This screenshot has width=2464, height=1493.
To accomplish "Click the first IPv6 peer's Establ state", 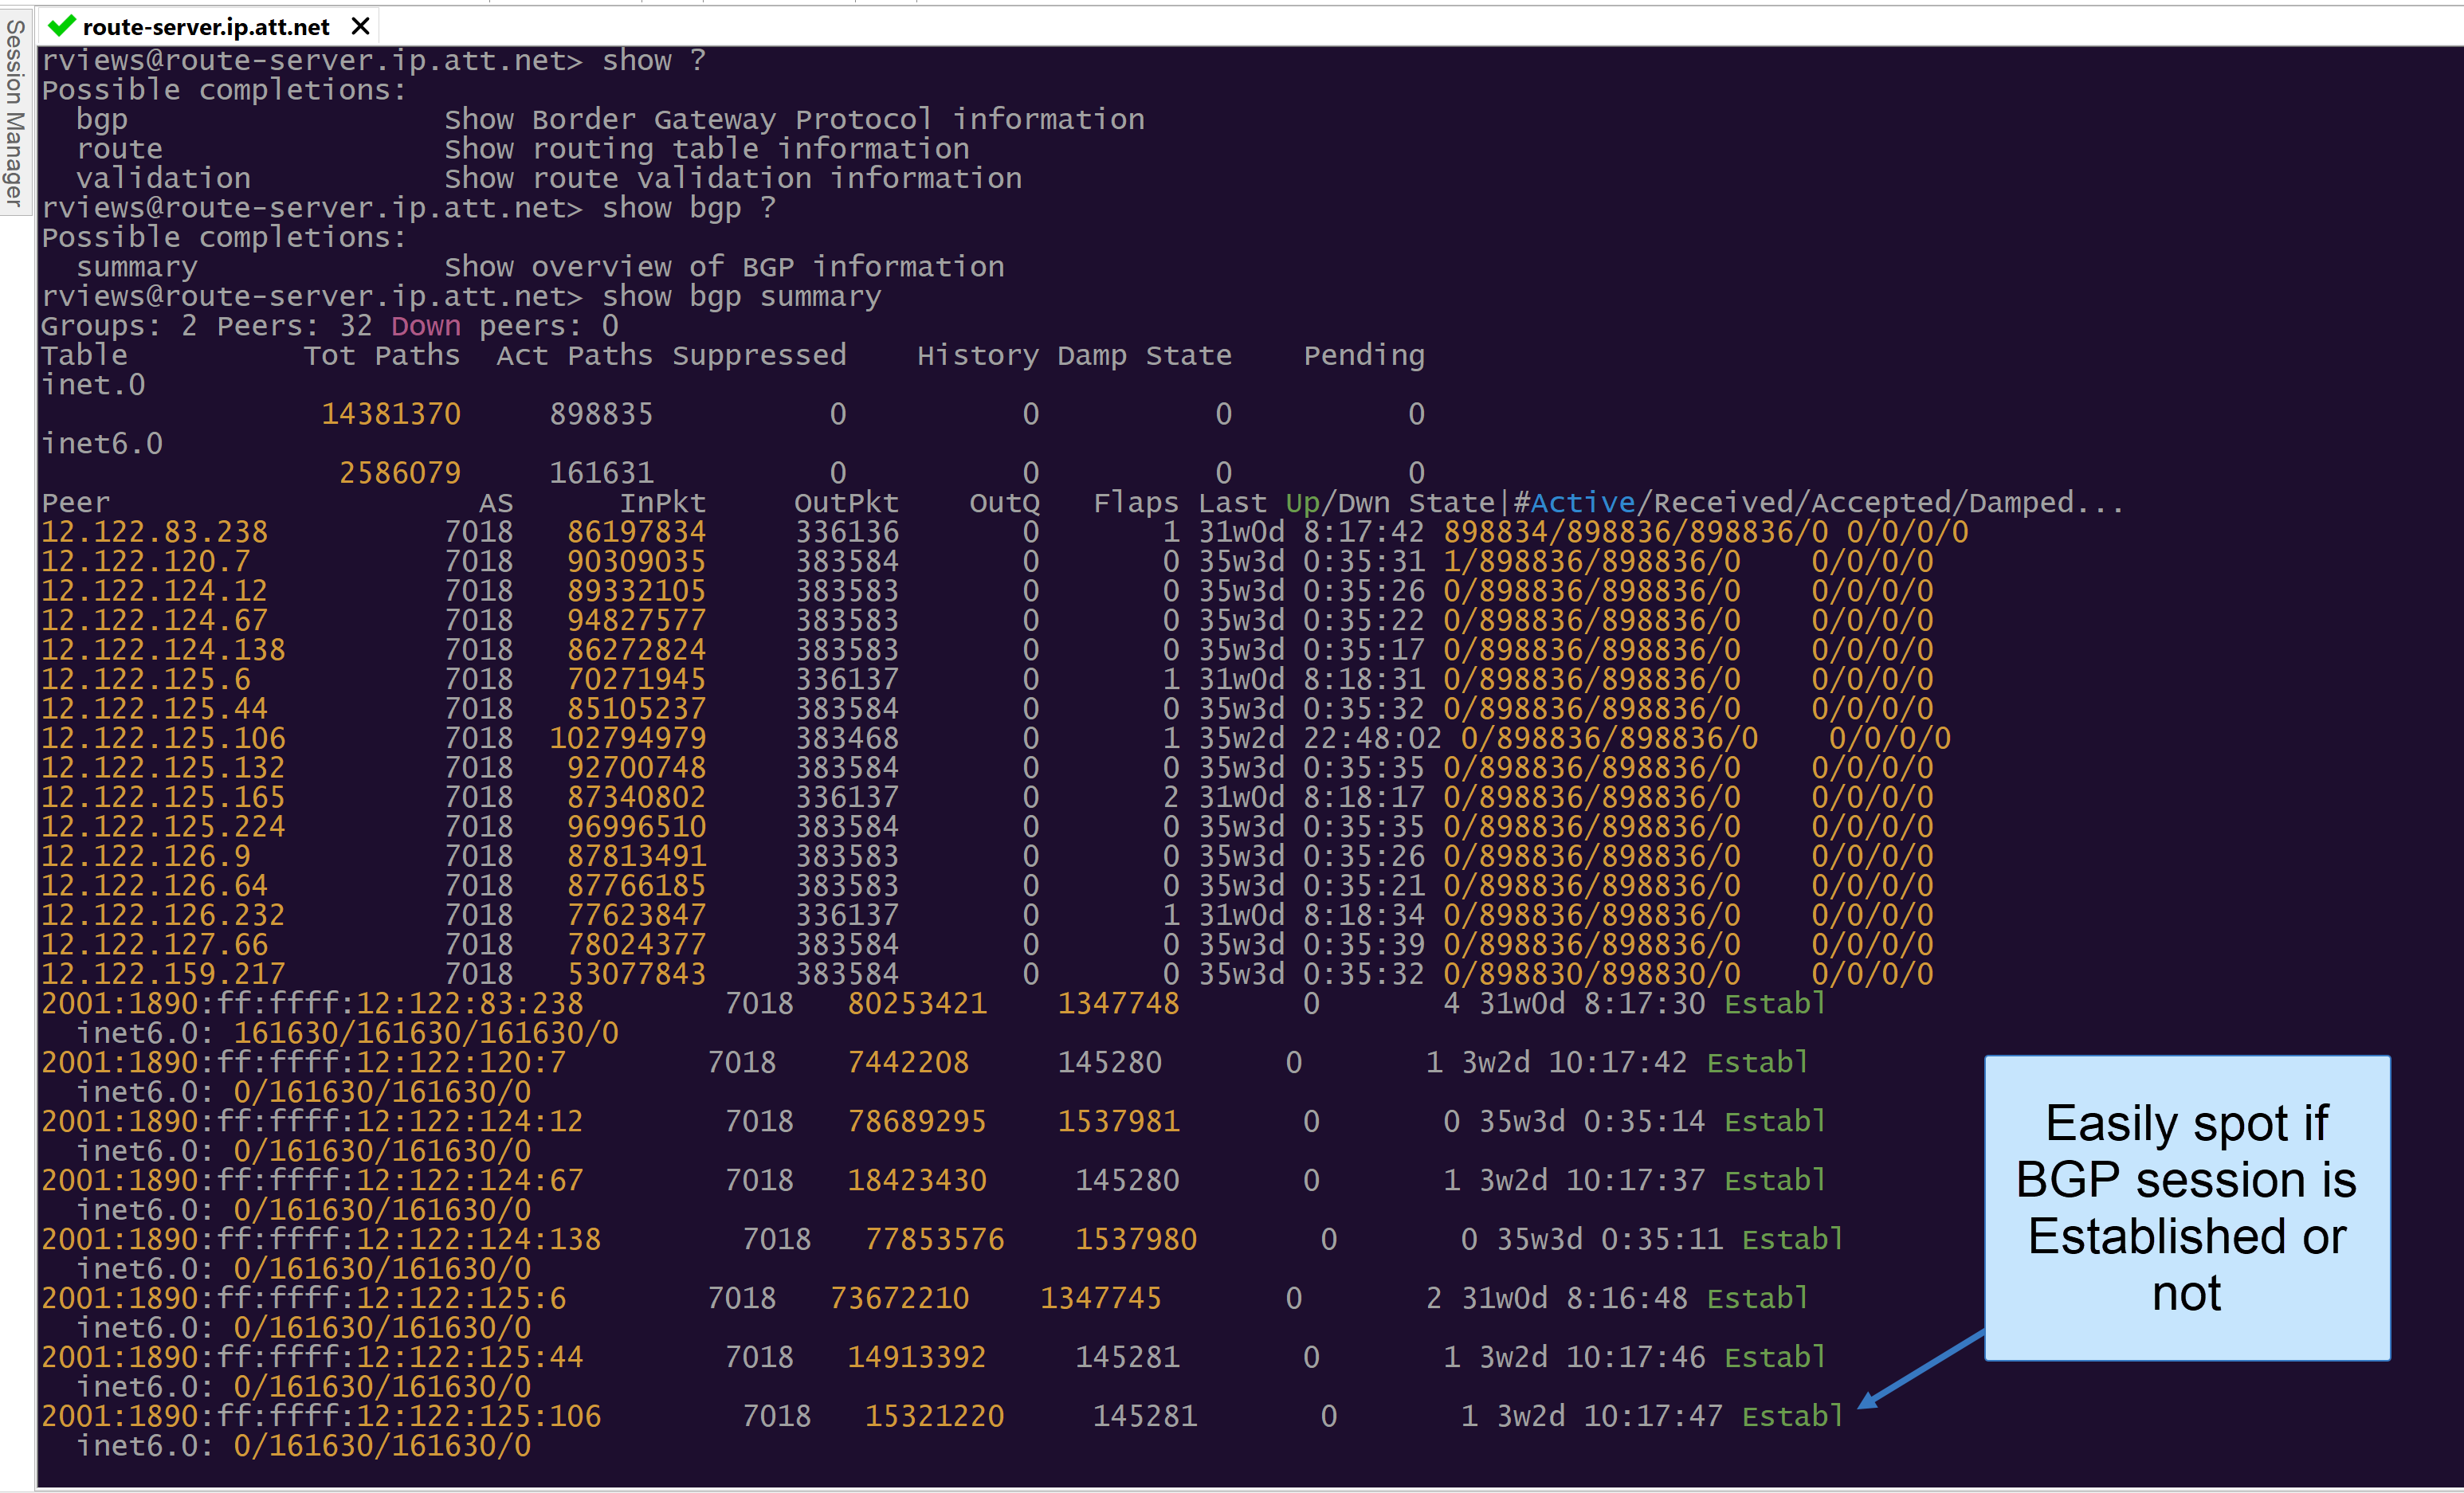I will click(x=1774, y=1003).
